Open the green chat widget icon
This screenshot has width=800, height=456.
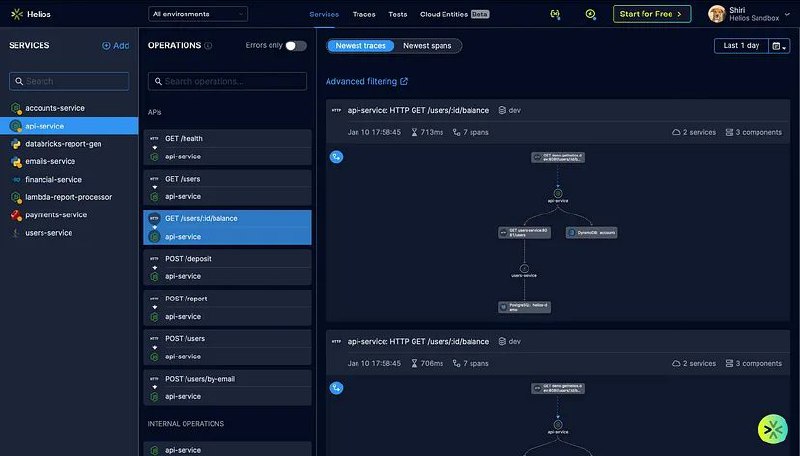(772, 429)
